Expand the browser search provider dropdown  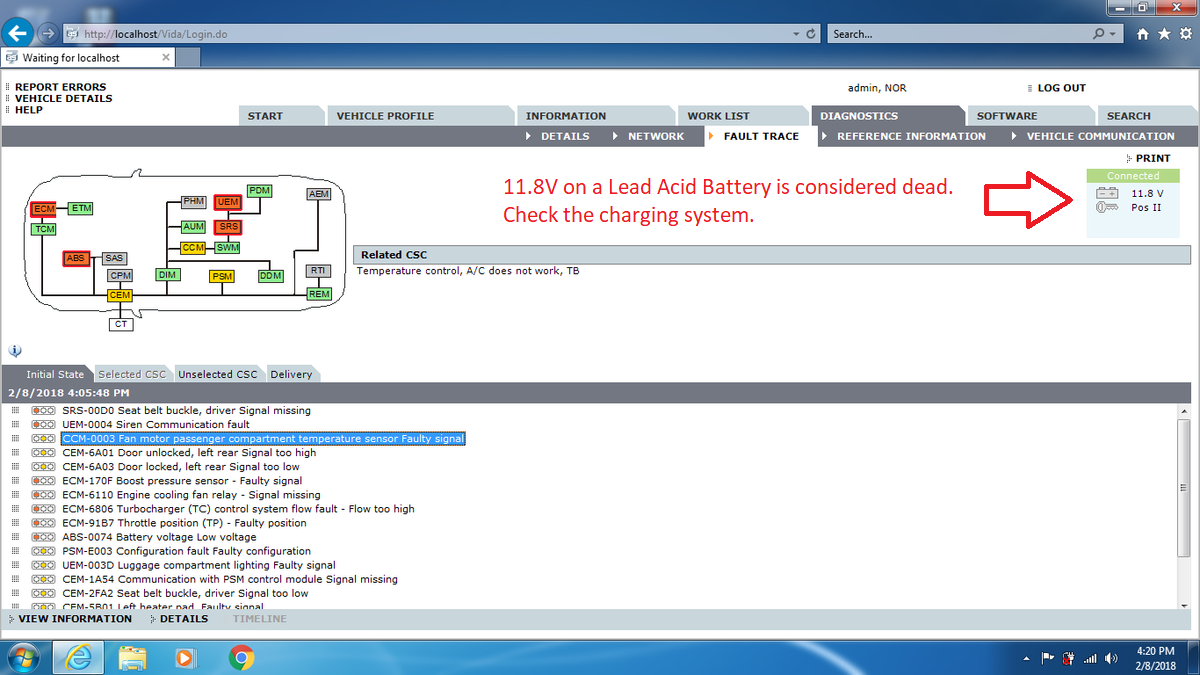[x=1112, y=34]
